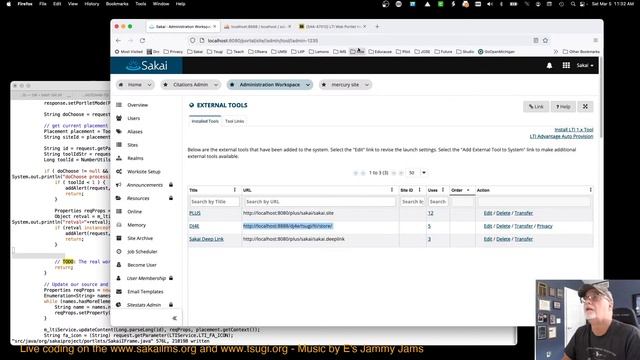Click Search by URL field

click(x=320, y=202)
